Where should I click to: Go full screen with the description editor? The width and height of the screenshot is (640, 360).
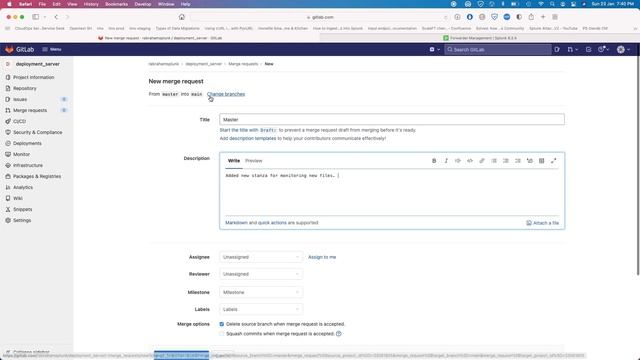click(553, 161)
